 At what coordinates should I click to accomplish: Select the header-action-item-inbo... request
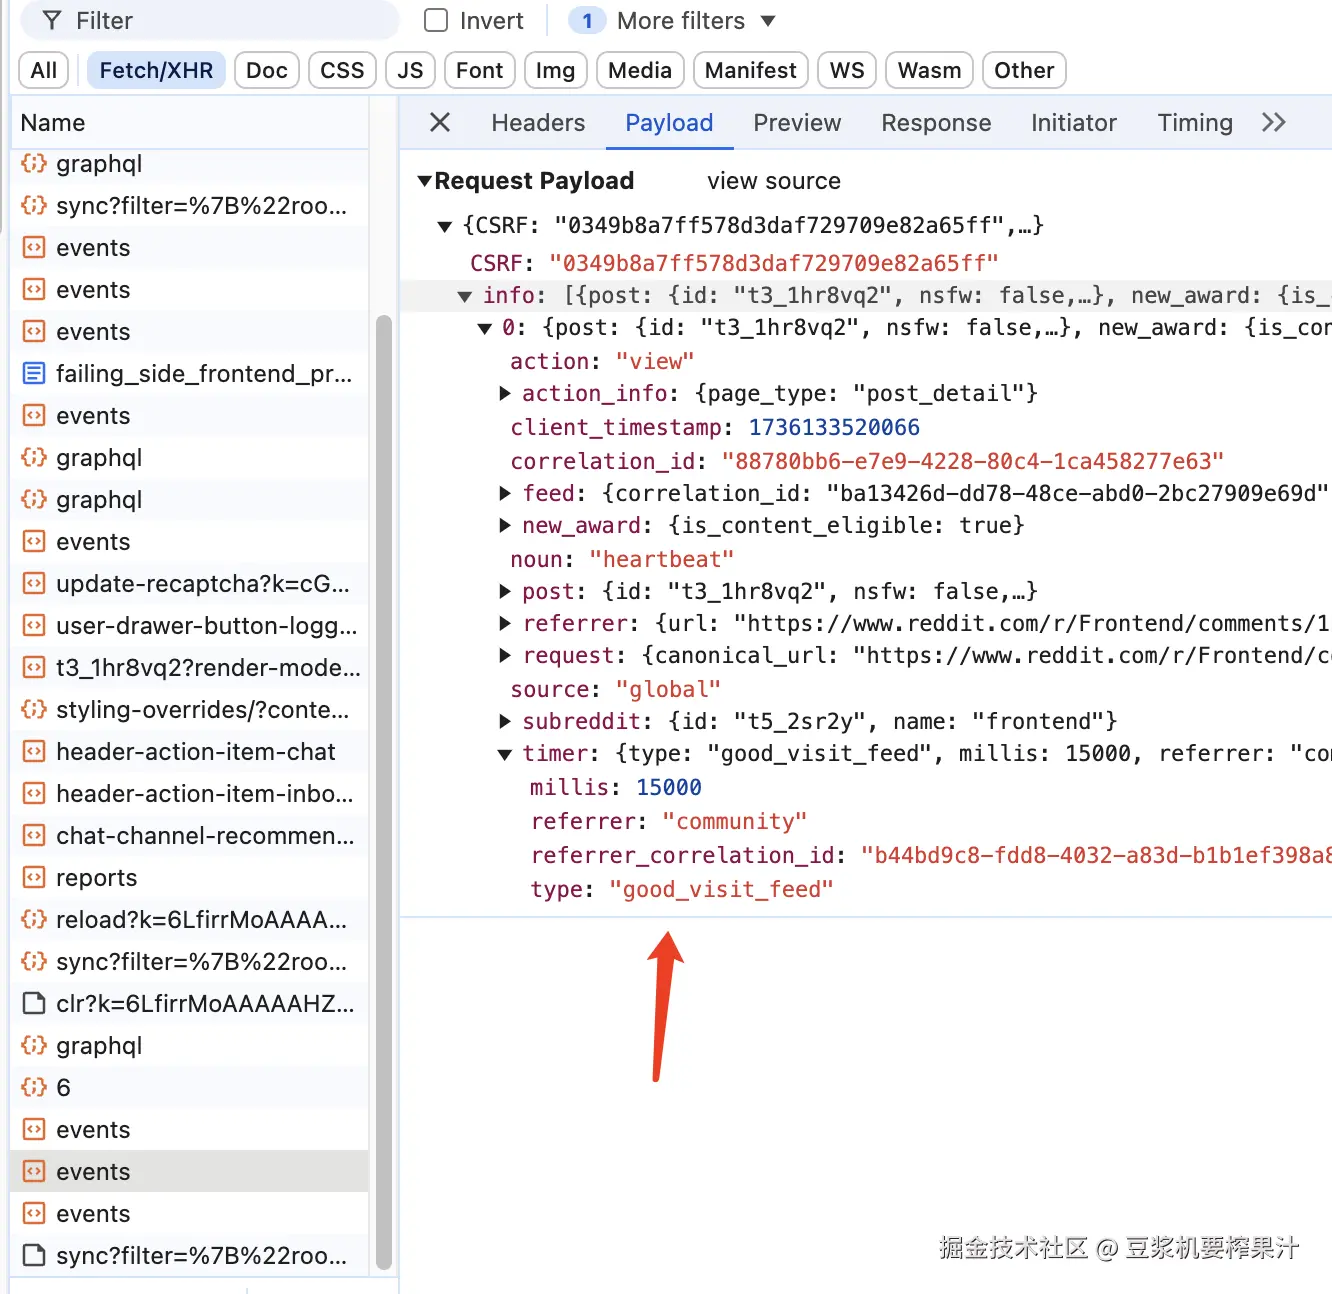click(x=190, y=794)
